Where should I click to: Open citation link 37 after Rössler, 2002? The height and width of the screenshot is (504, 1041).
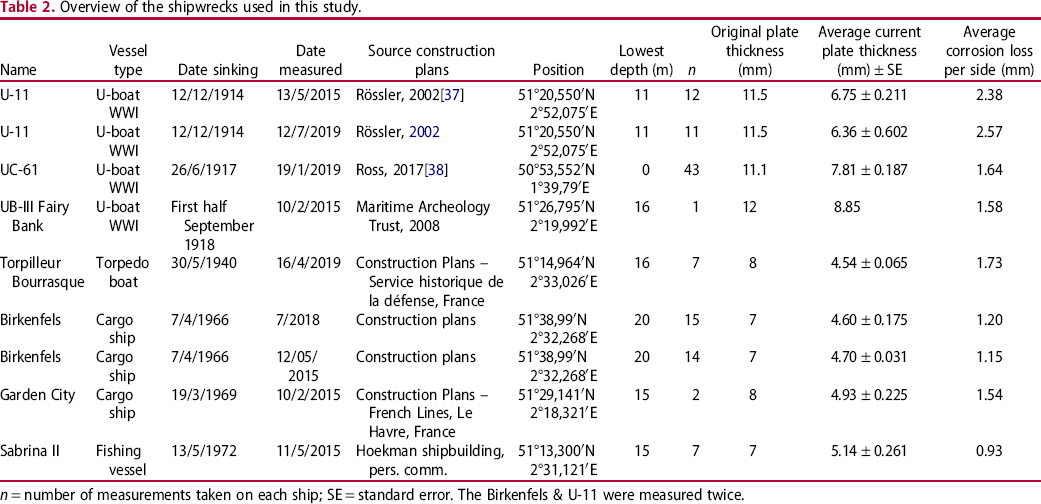coord(457,96)
